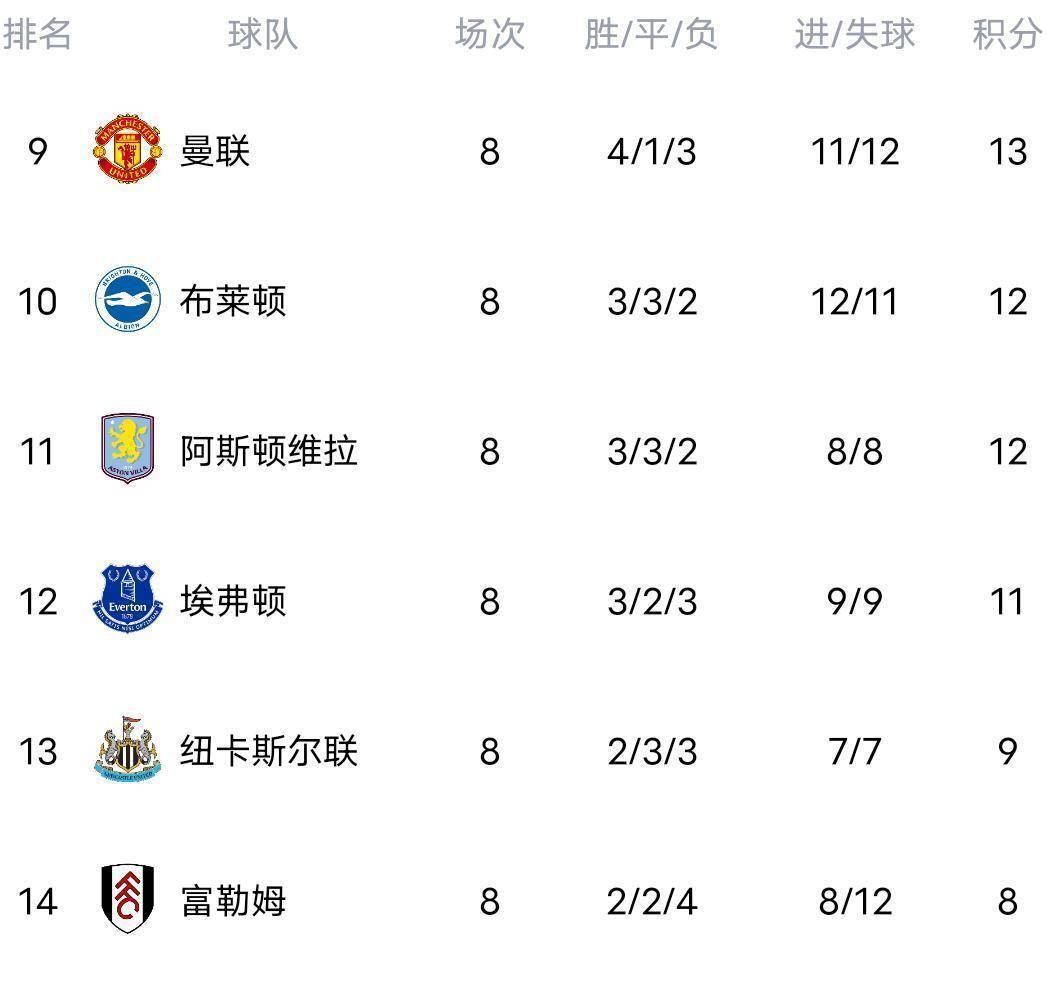Click the 胜/平/负 column header
Image resolution: width=1054 pixels, height=985 pixels.
coord(651,35)
